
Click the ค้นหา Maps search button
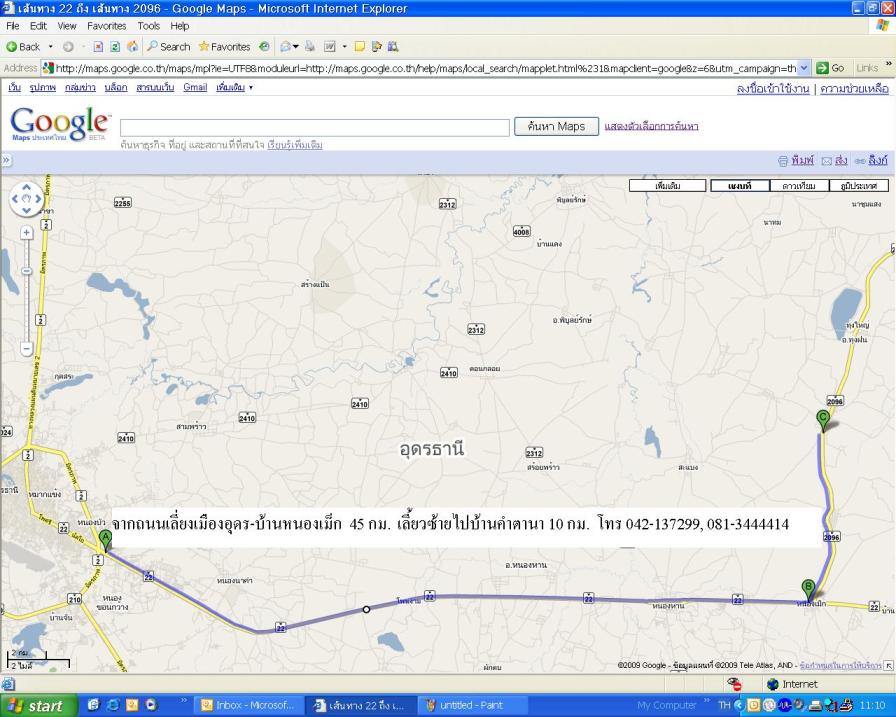tap(557, 126)
